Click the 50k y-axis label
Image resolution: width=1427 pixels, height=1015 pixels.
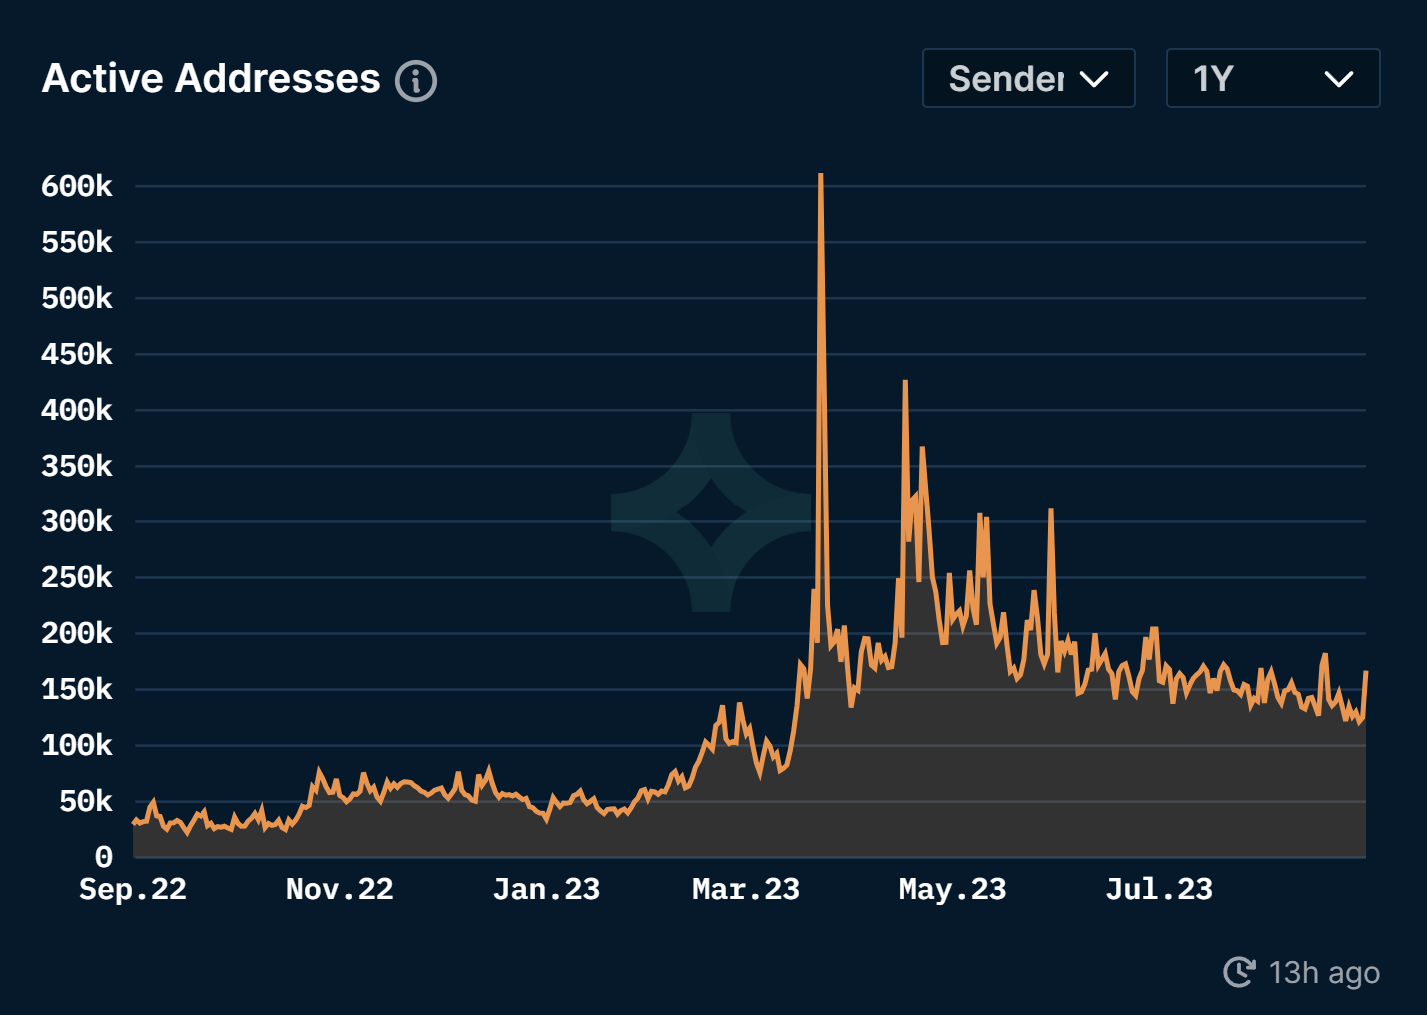point(86,801)
